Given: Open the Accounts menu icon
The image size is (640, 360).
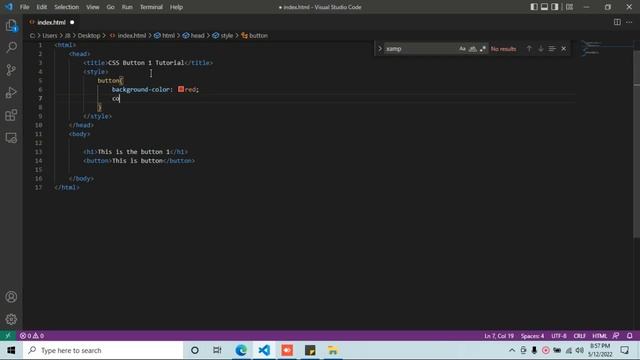Looking at the screenshot, I should (x=11, y=297).
